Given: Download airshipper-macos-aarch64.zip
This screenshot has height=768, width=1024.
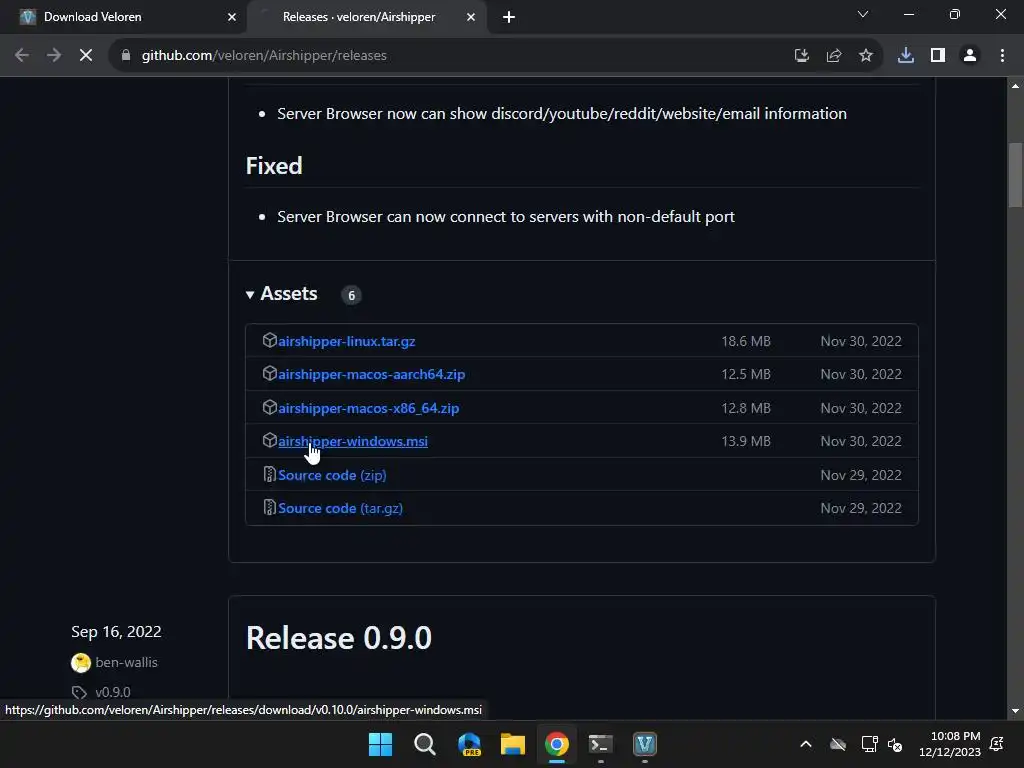Looking at the screenshot, I should click(372, 374).
